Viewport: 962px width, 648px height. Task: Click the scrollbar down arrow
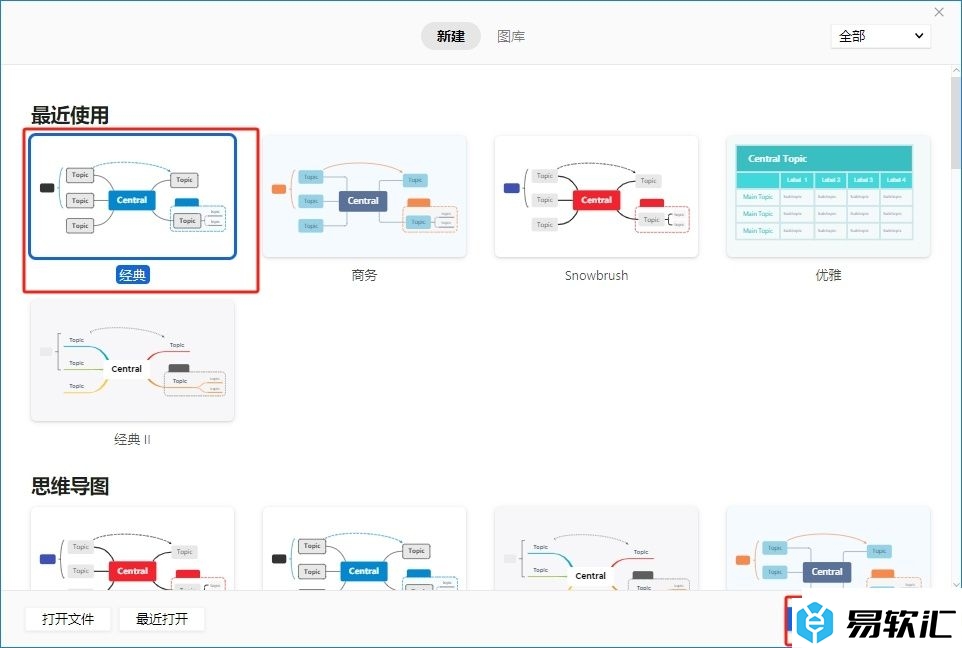tap(956, 585)
